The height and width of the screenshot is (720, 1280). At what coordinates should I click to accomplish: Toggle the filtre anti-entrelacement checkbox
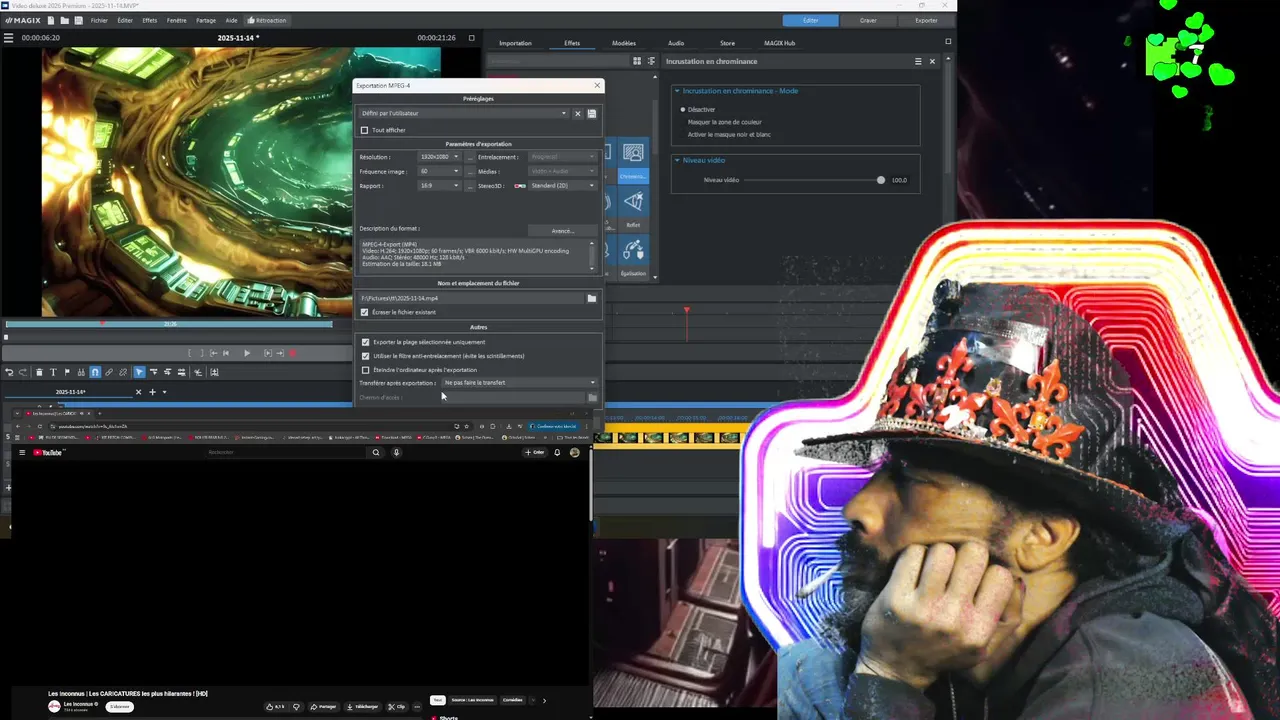click(365, 356)
